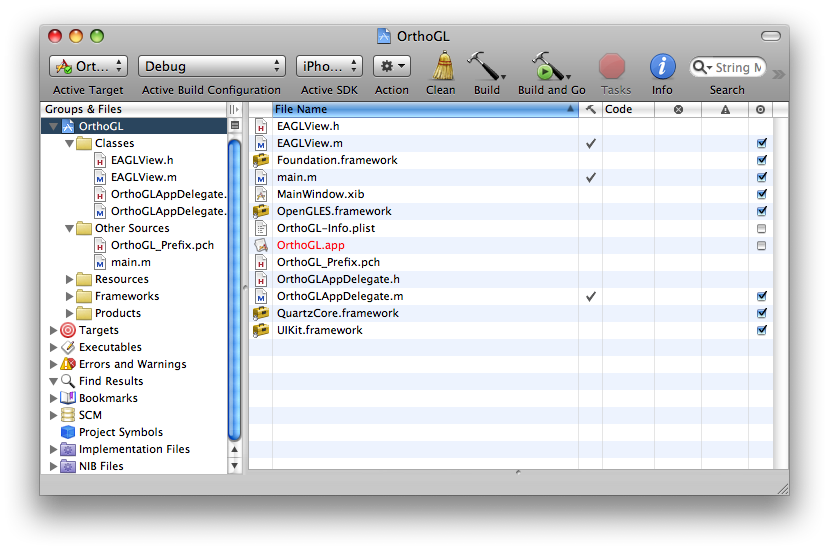829x550 pixels.
Task: Click the OrthoGL.app application icon
Action: [x=261, y=245]
